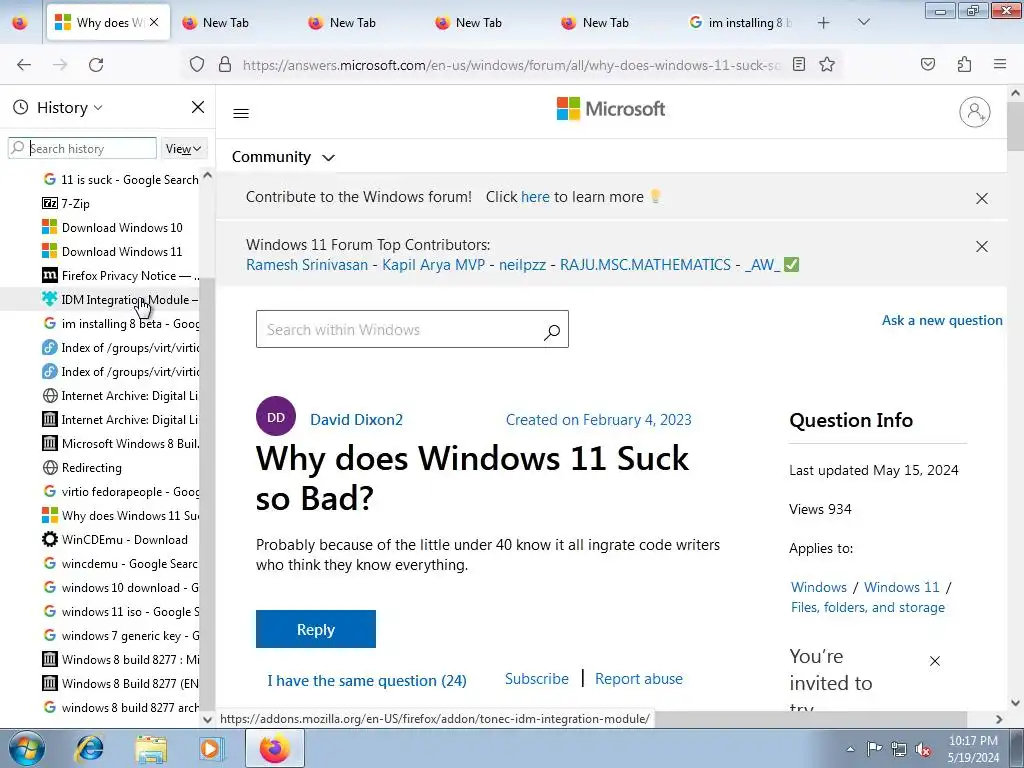Close the History sidebar

(x=198, y=107)
